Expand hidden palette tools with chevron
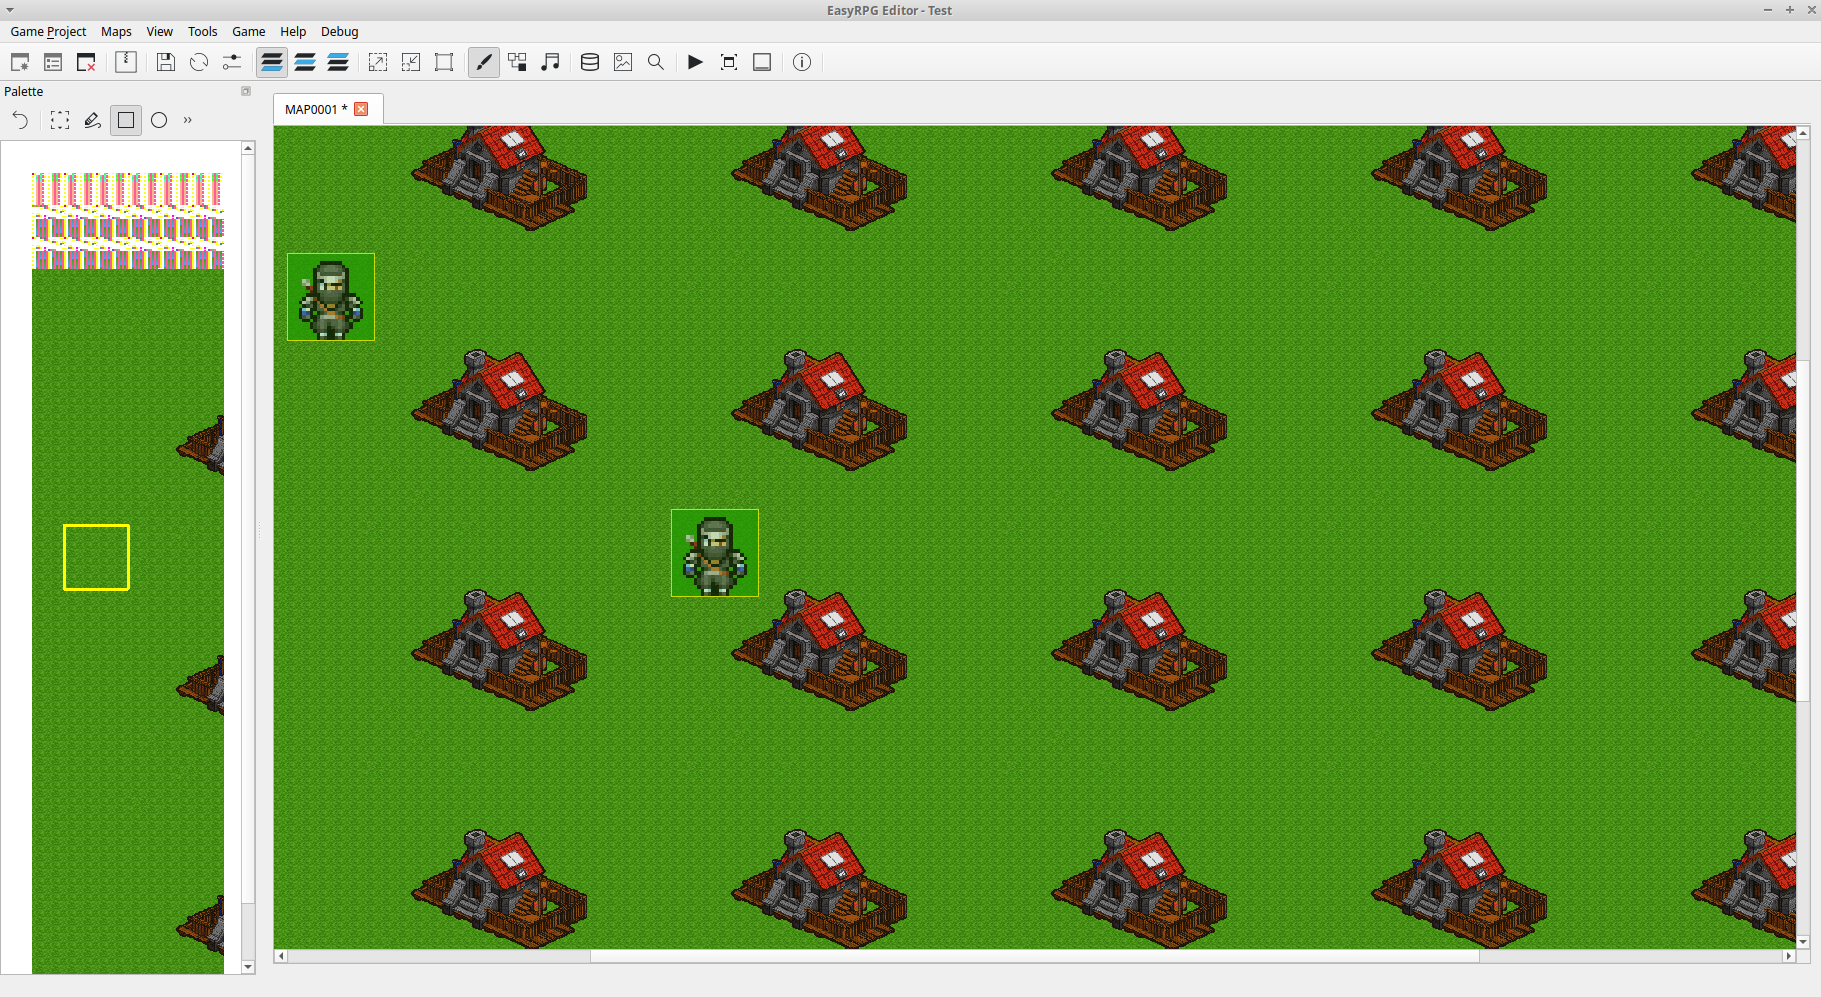This screenshot has width=1821, height=997. click(x=187, y=120)
